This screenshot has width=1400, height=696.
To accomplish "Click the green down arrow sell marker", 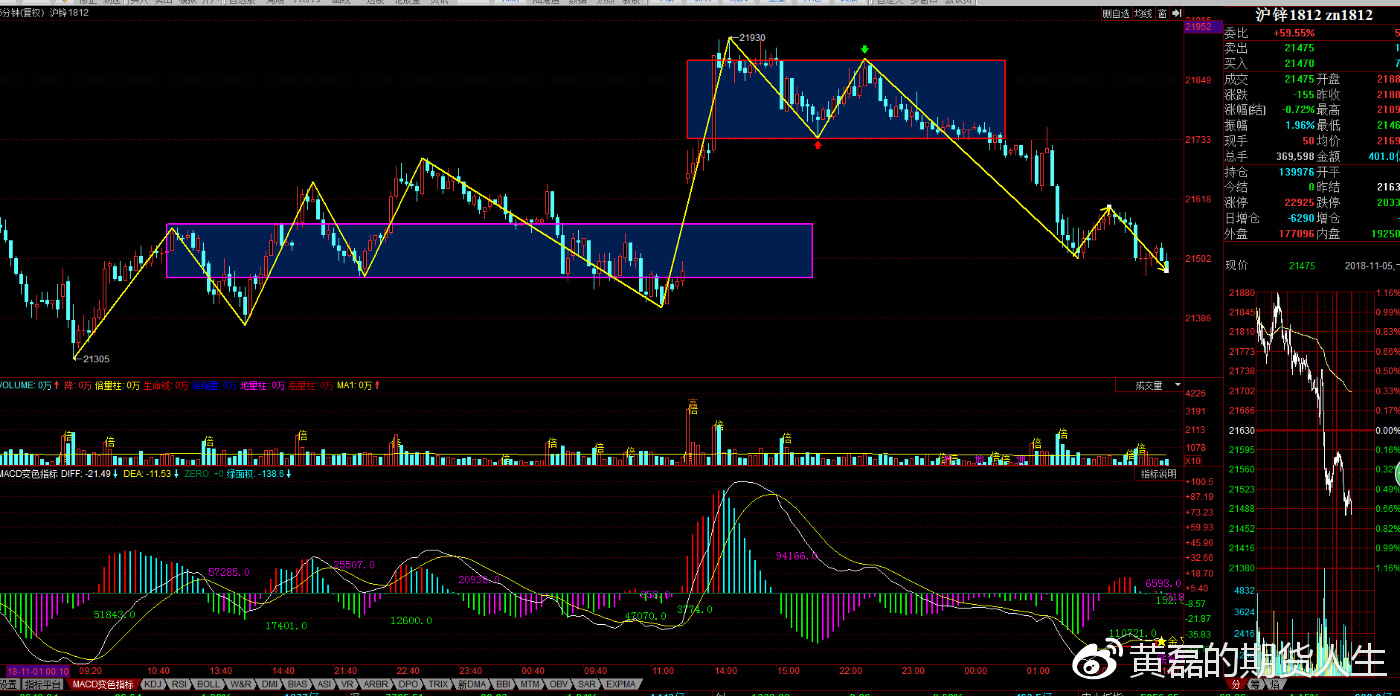I will coord(865,49).
